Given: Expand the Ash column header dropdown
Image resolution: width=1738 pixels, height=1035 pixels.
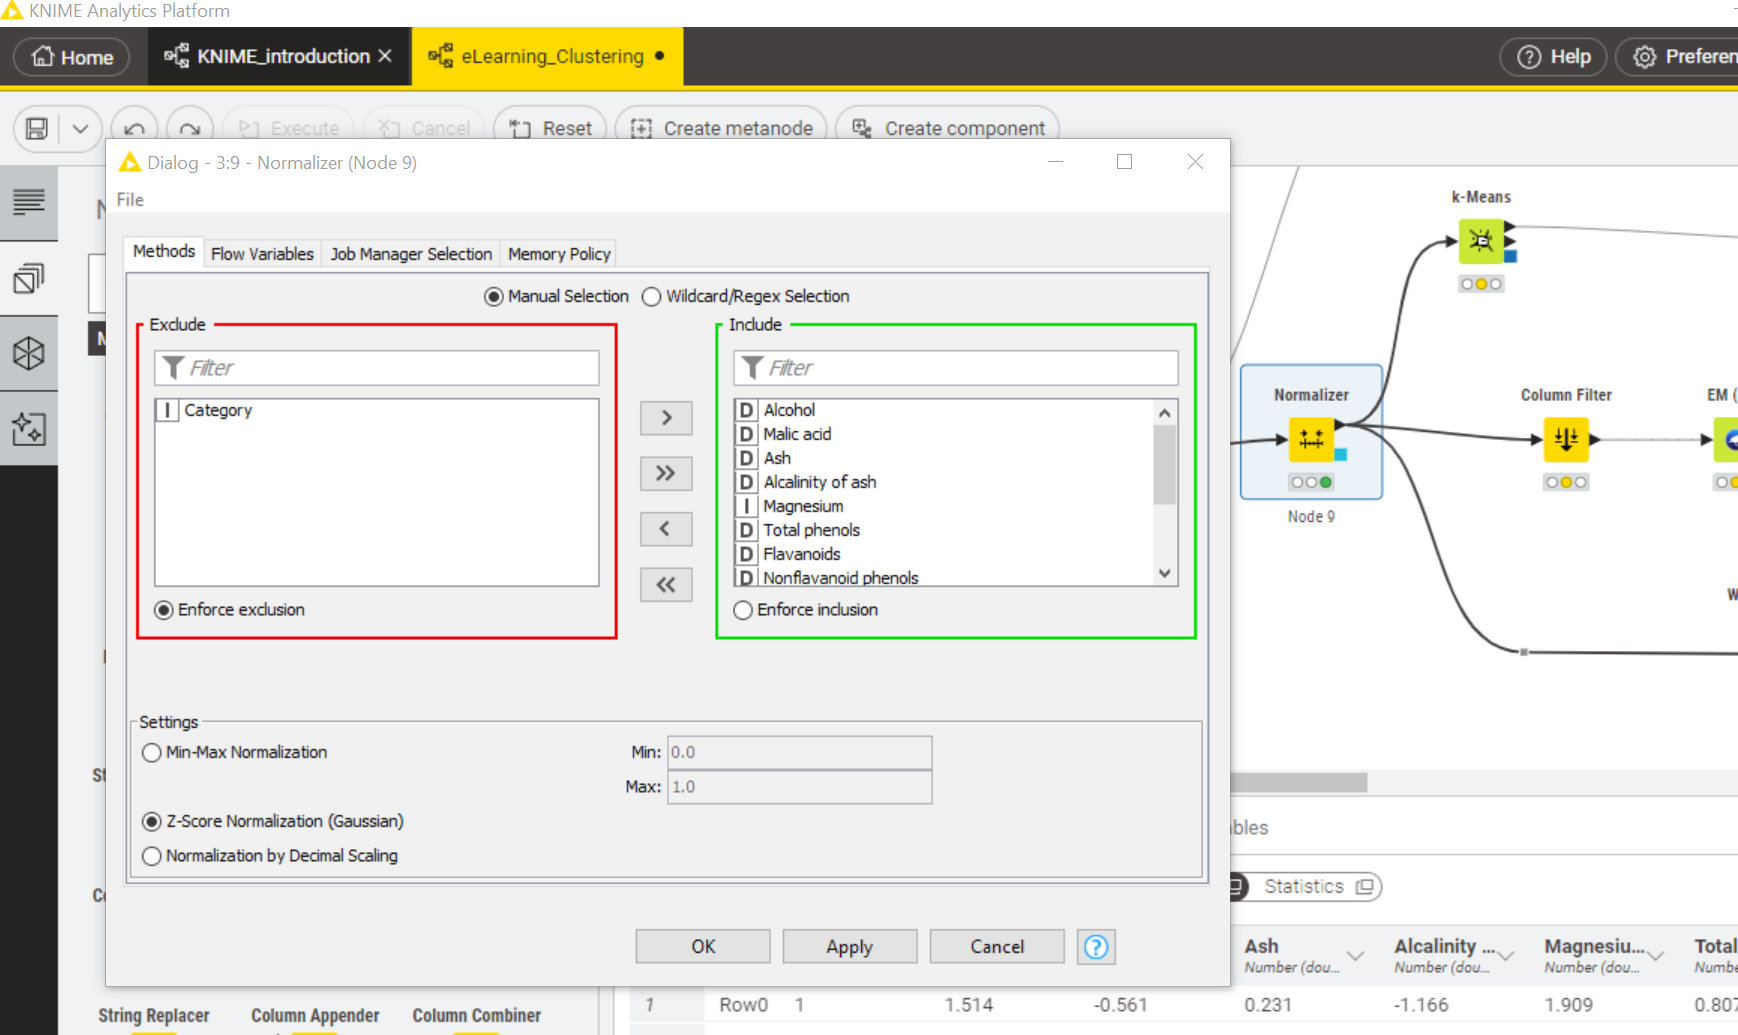Looking at the screenshot, I should pyautogui.click(x=1355, y=956).
